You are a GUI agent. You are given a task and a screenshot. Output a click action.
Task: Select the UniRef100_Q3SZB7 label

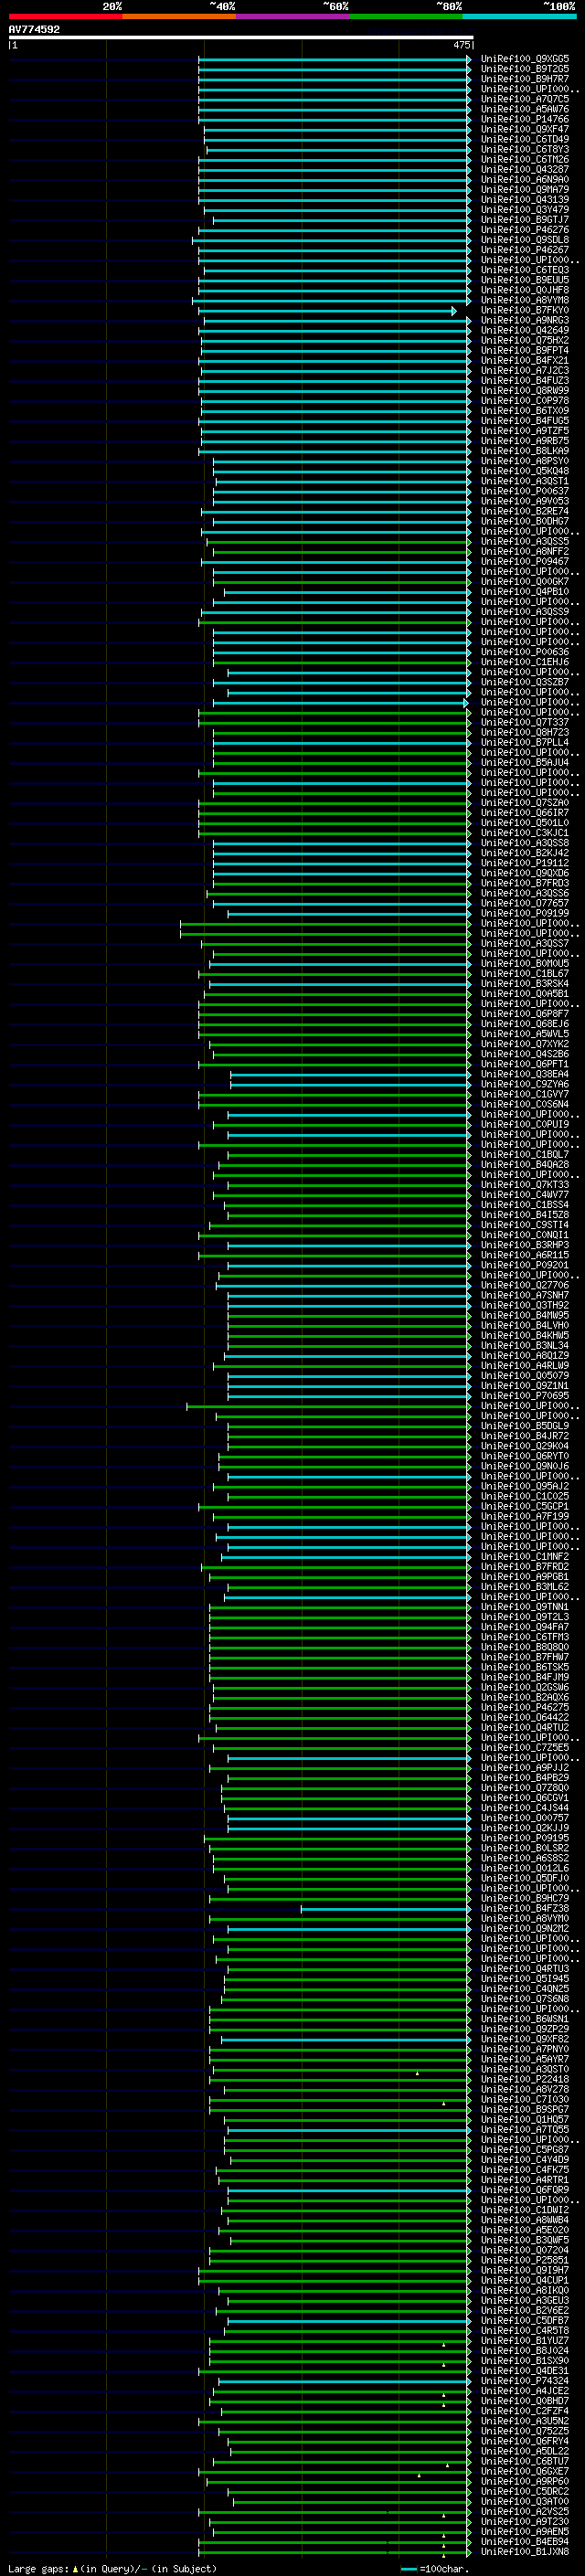click(x=525, y=682)
